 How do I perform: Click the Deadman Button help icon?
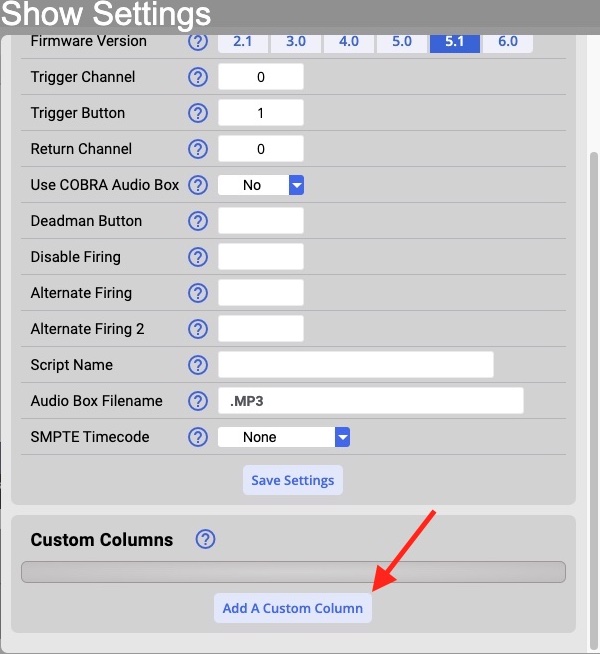pos(198,221)
